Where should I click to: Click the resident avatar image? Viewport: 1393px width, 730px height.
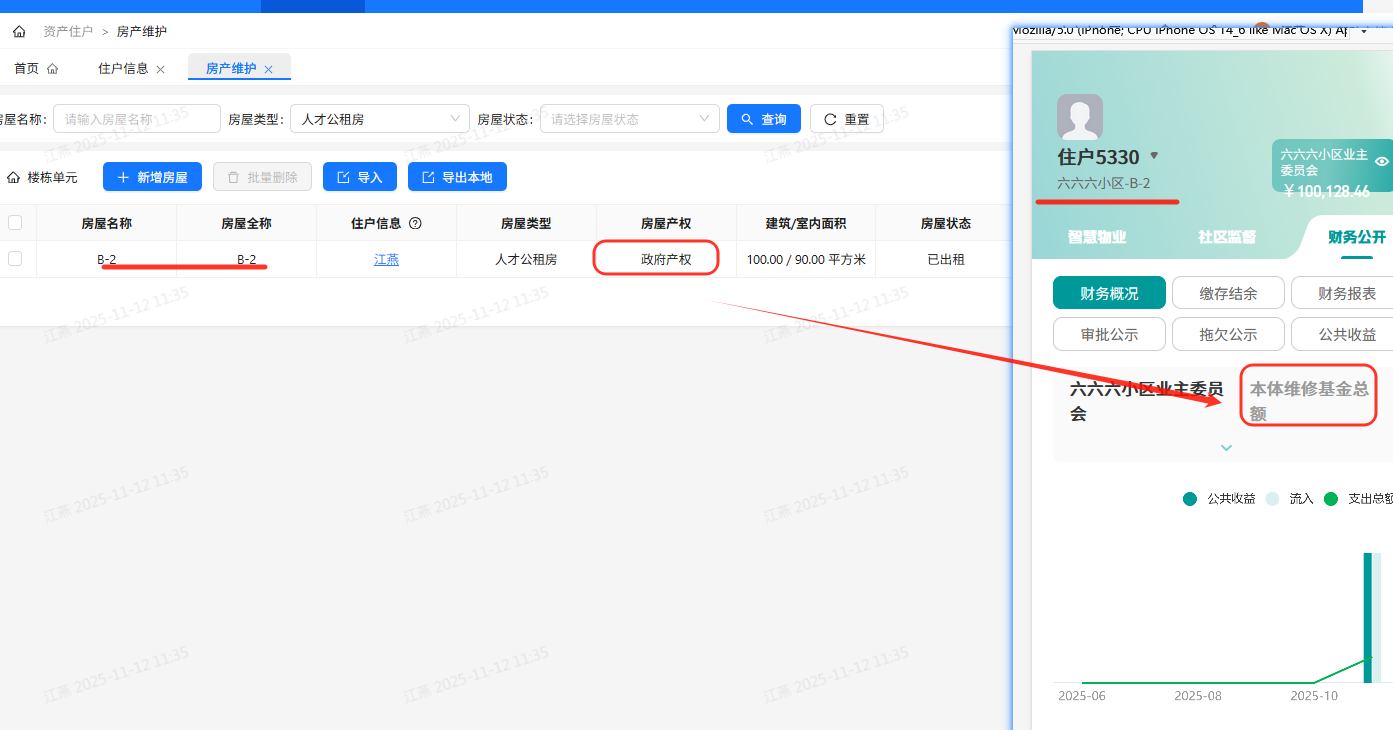tap(1080, 117)
